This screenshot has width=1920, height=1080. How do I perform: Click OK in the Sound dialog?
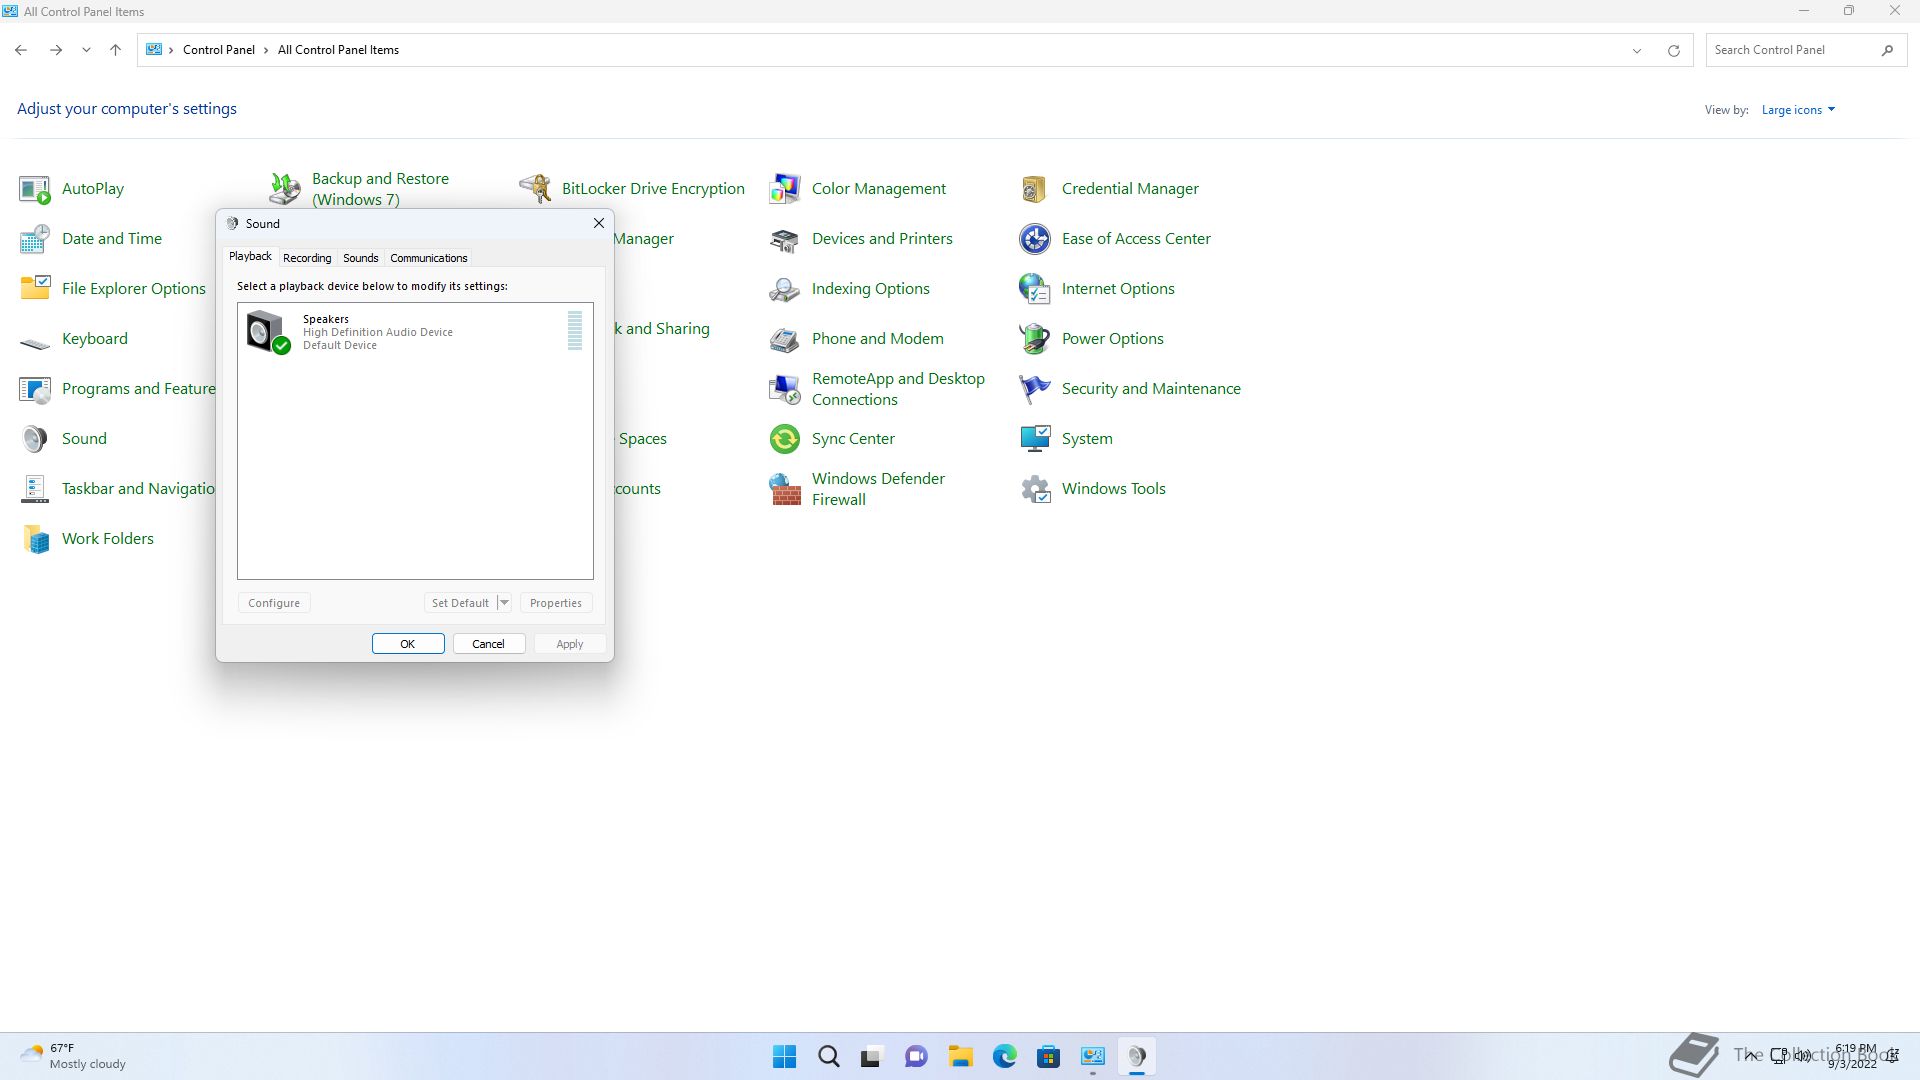click(408, 644)
